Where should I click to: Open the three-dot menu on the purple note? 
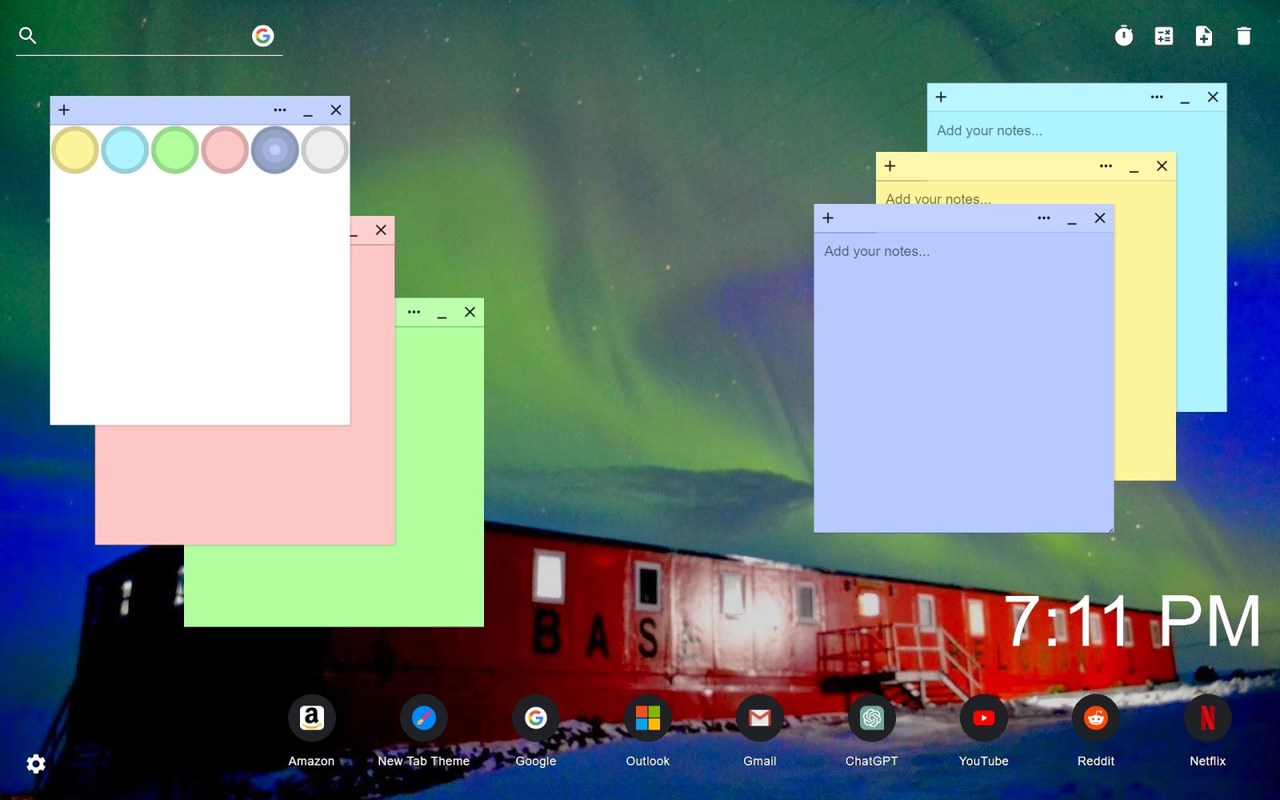point(1044,218)
